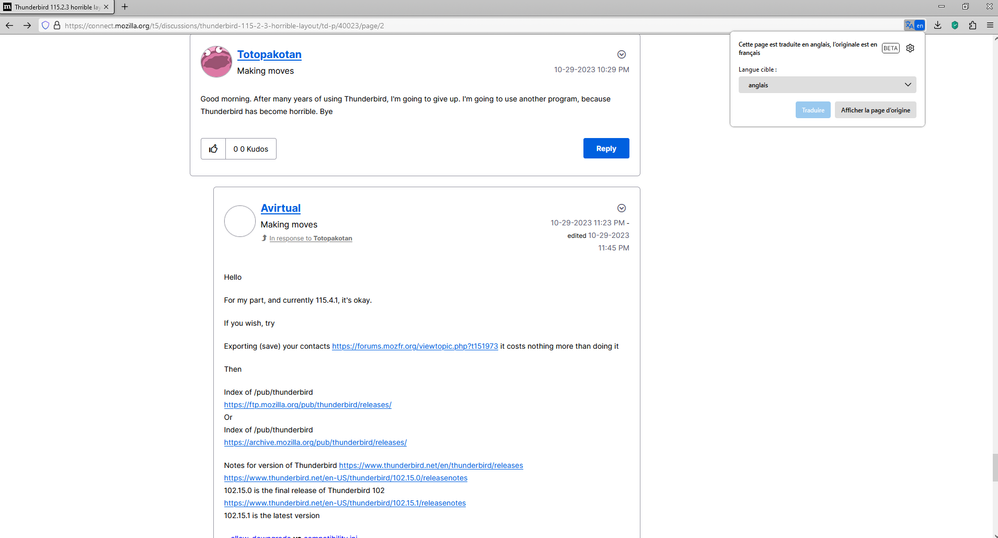This screenshot has width=998, height=538.
Task: Open the 102.15.0 release notes link
Action: (346, 478)
